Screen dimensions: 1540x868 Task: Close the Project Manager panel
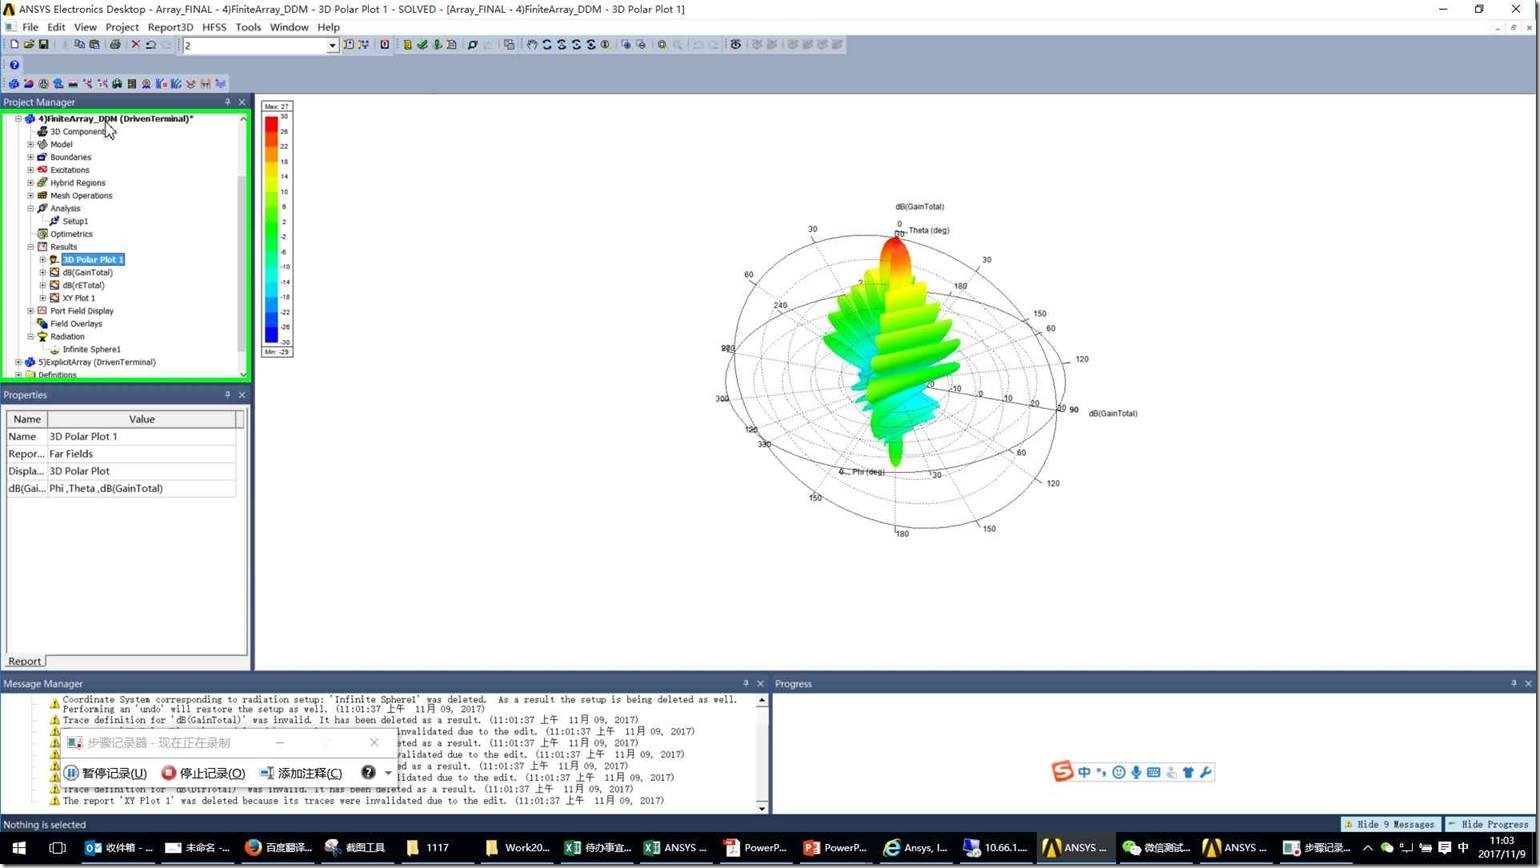[x=242, y=102]
